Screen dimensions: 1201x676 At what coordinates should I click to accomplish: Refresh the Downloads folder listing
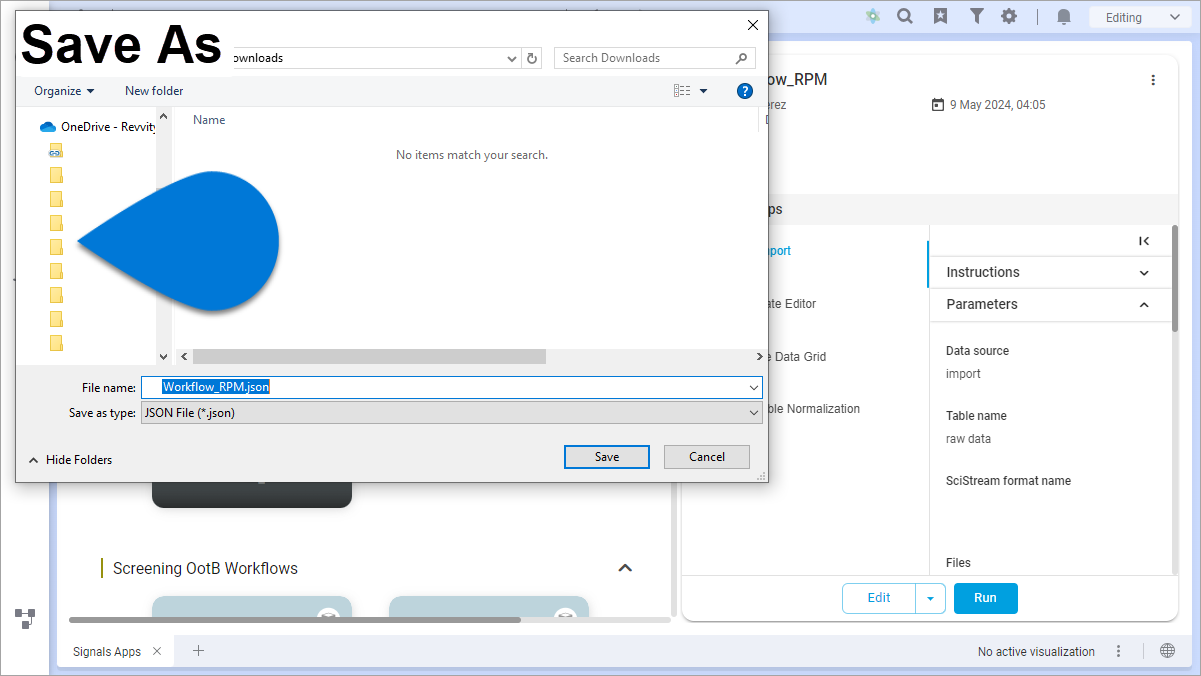click(x=533, y=58)
